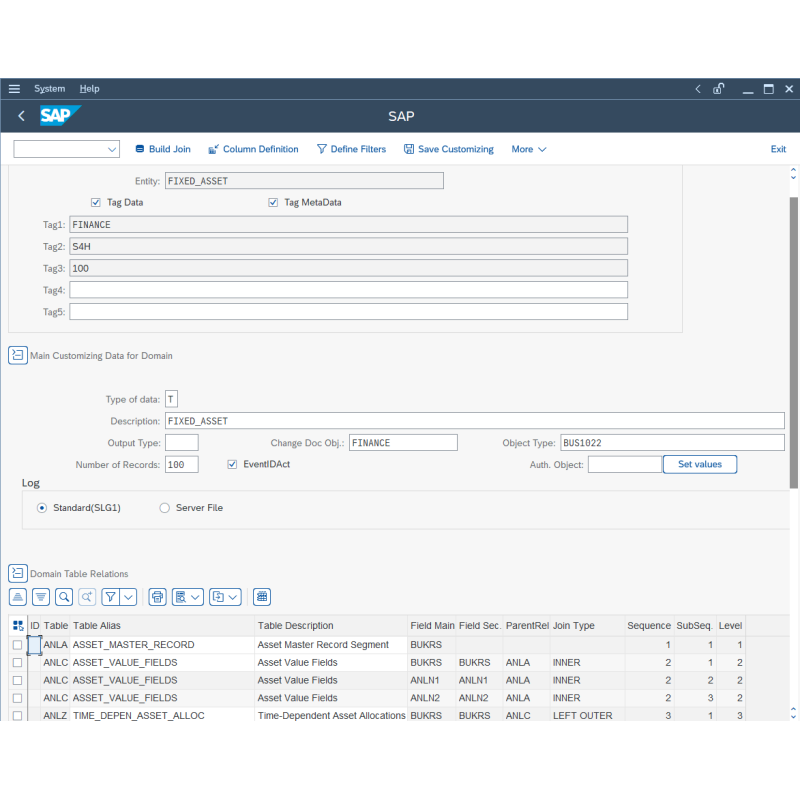Click the Object Type field BUS1022
The image size is (800, 800).
[672, 443]
